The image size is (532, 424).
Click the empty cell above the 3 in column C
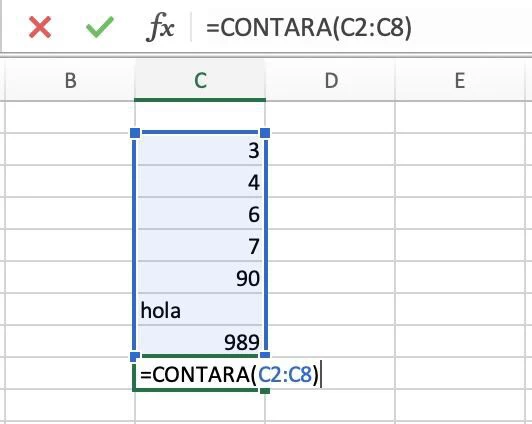click(x=200, y=117)
